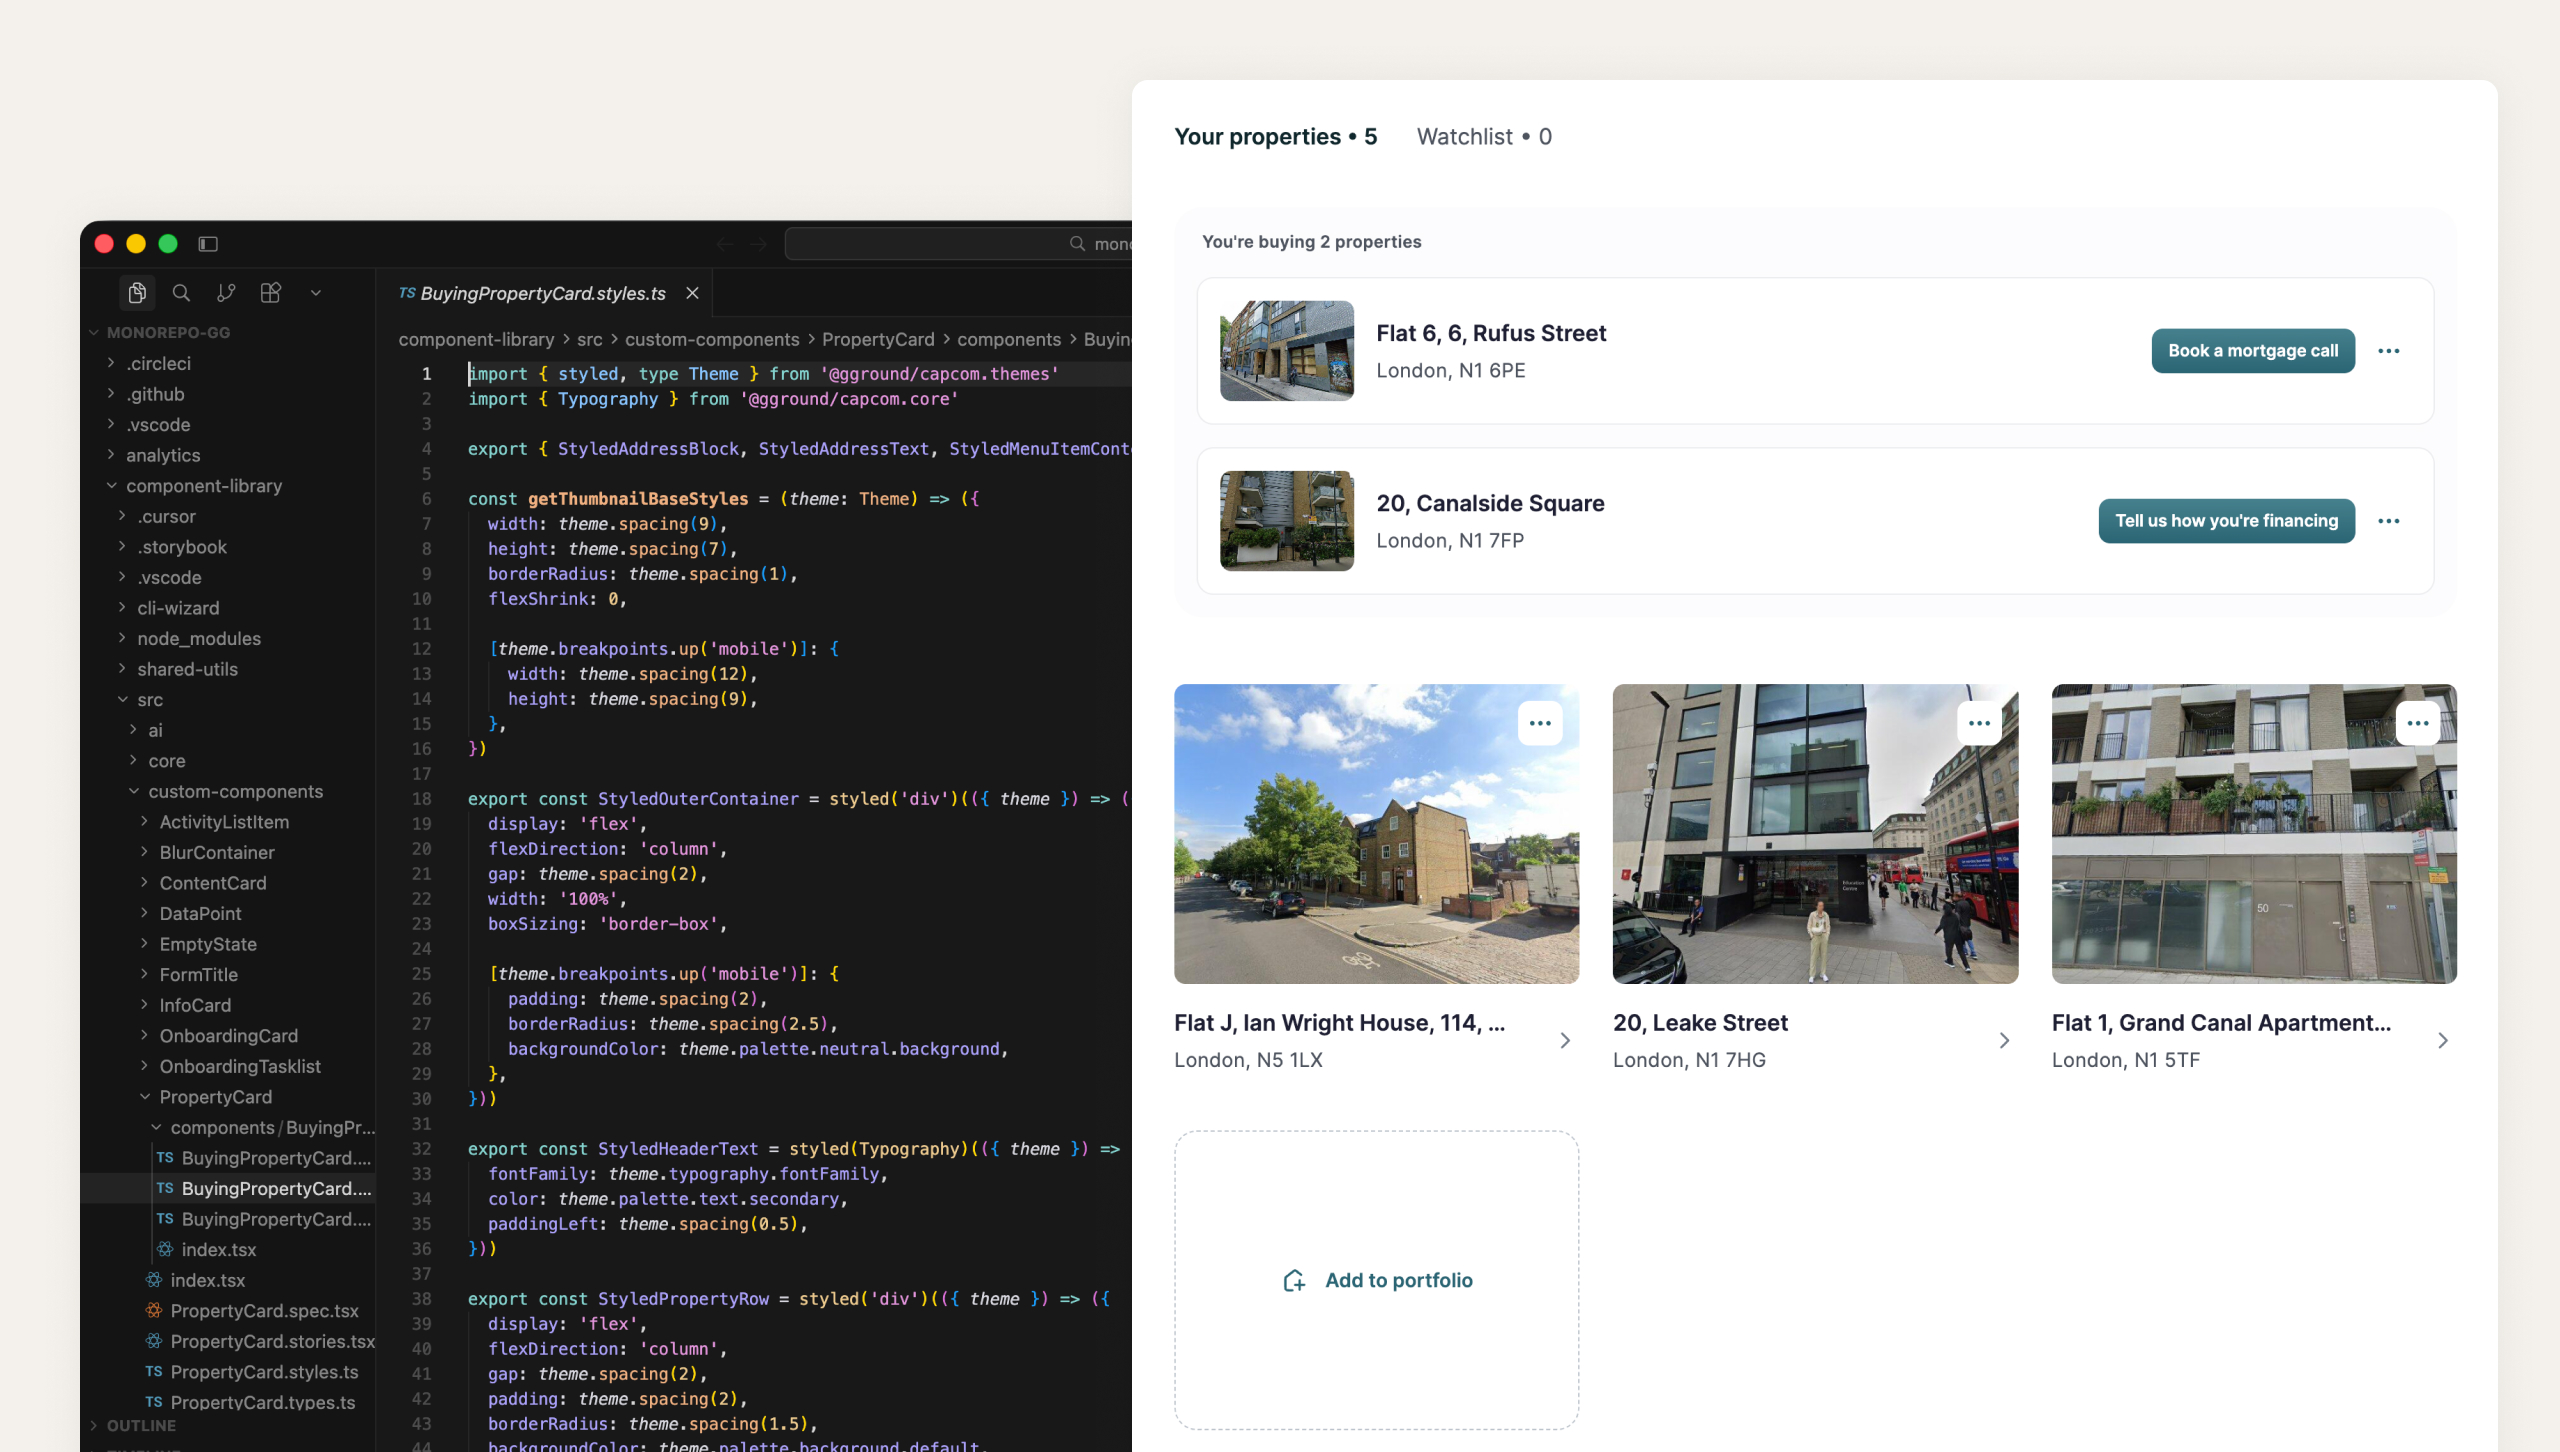Open more menu on Leake Street card

(1979, 723)
